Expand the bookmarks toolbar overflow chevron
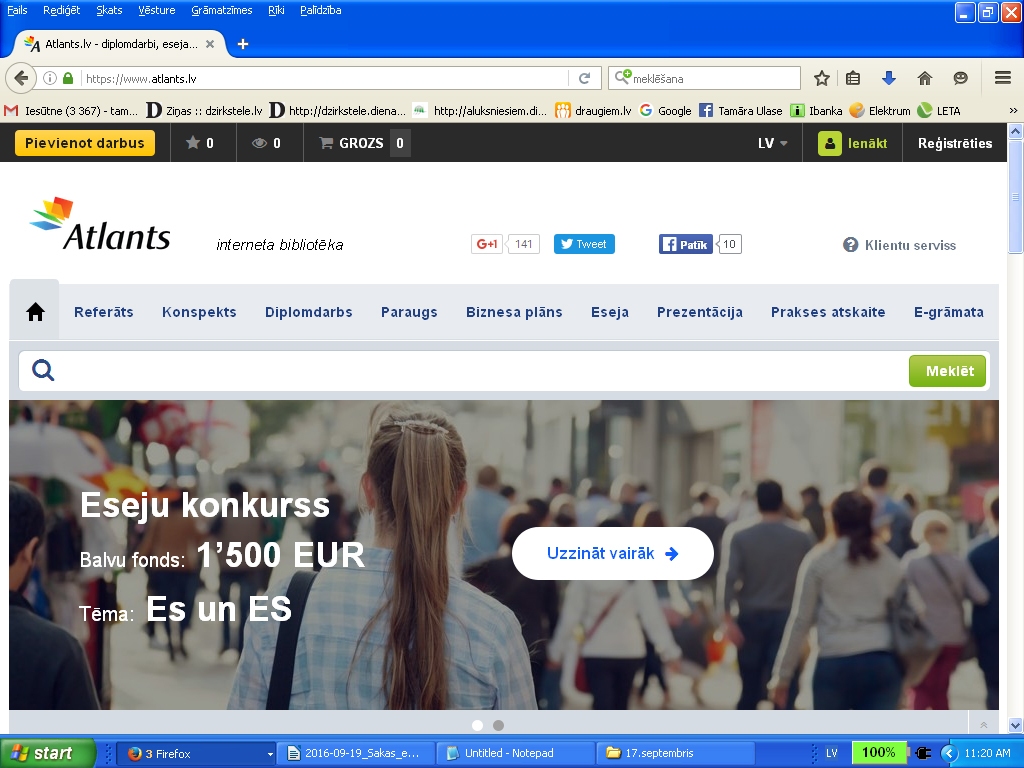Screen dimensions: 1024x768 pos(1012,111)
